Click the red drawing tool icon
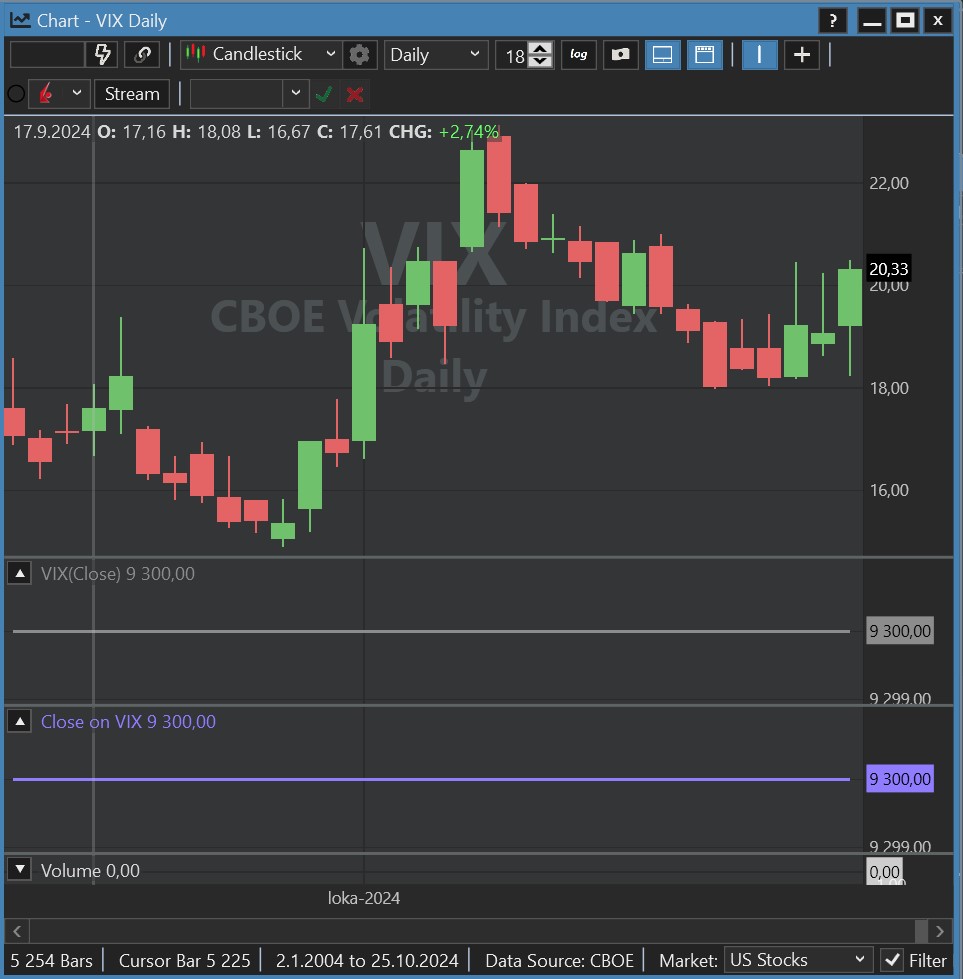 [46, 94]
